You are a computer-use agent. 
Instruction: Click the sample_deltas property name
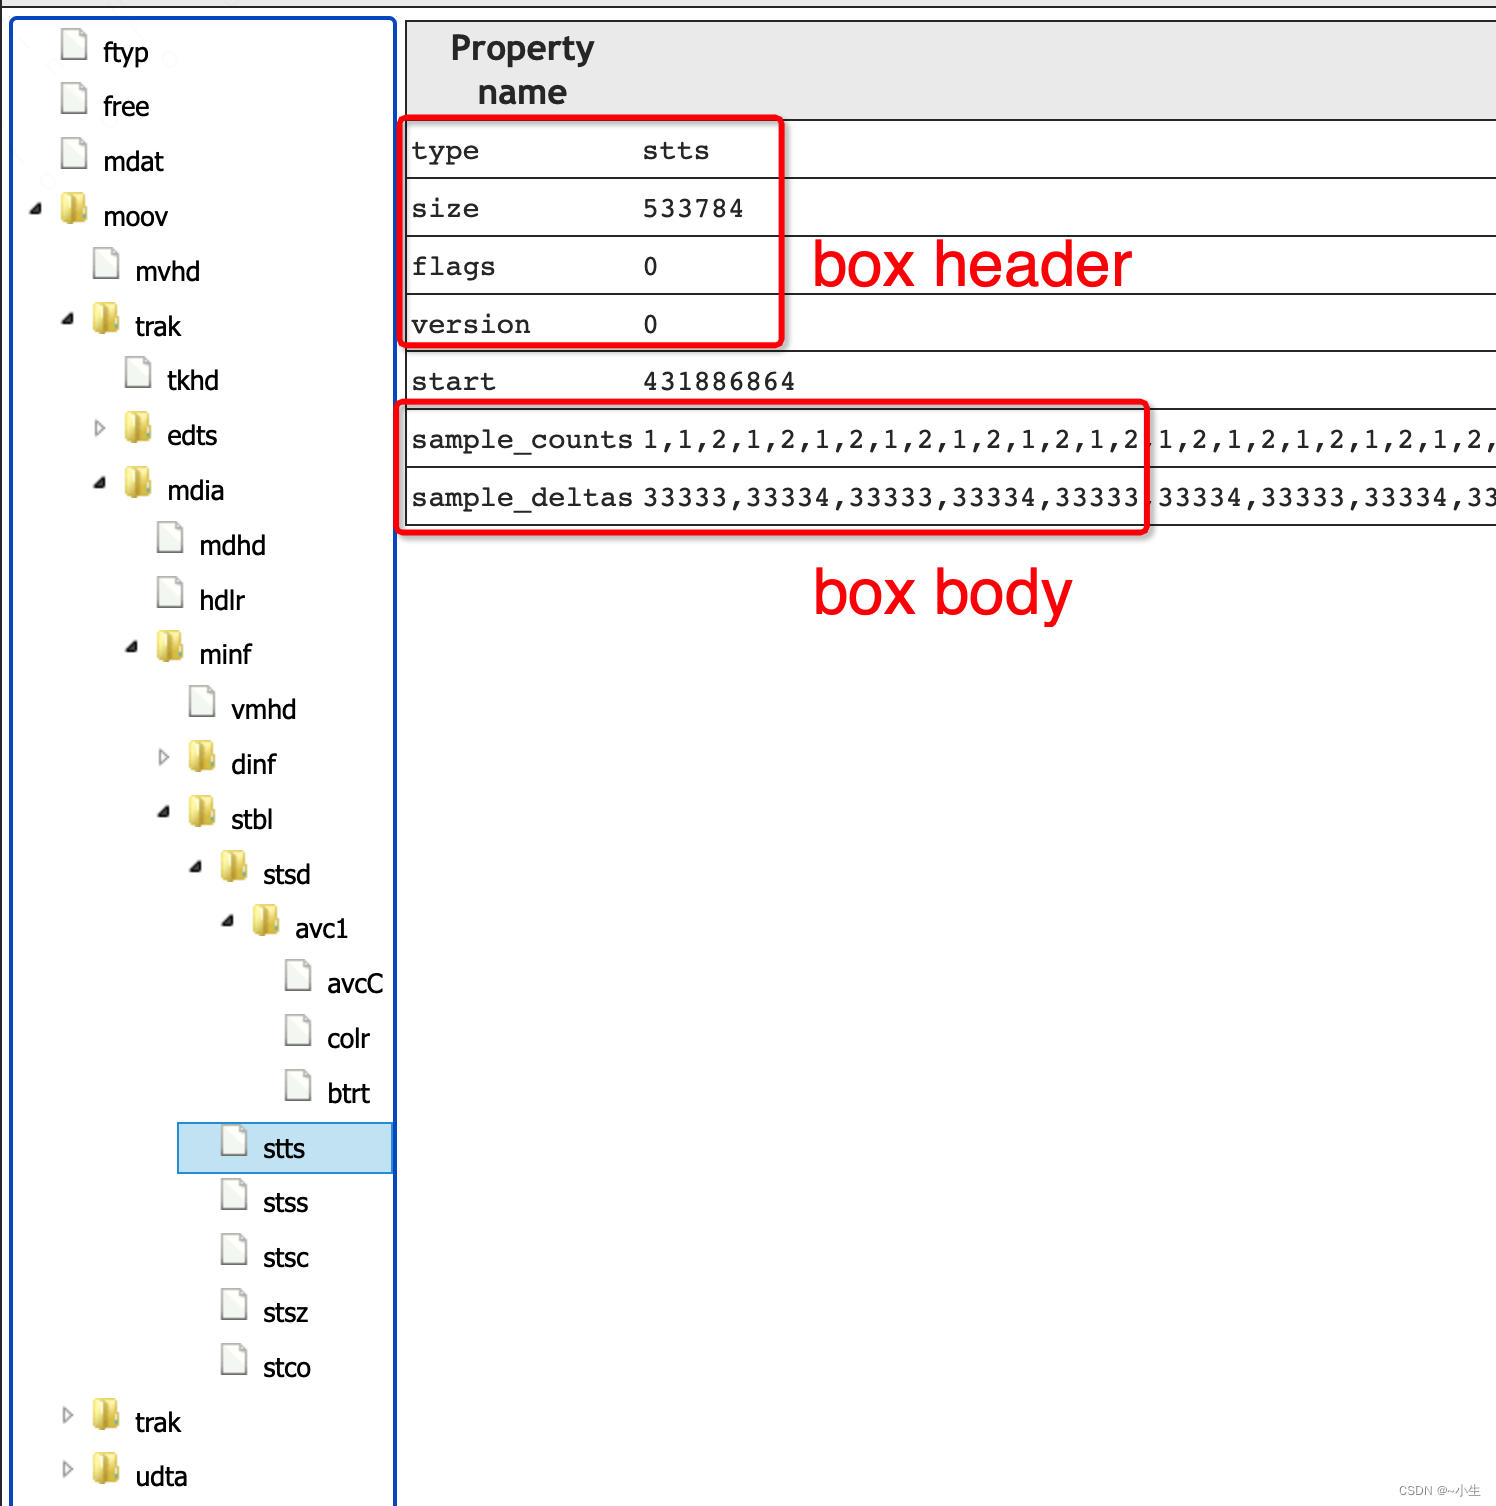pyautogui.click(x=522, y=497)
